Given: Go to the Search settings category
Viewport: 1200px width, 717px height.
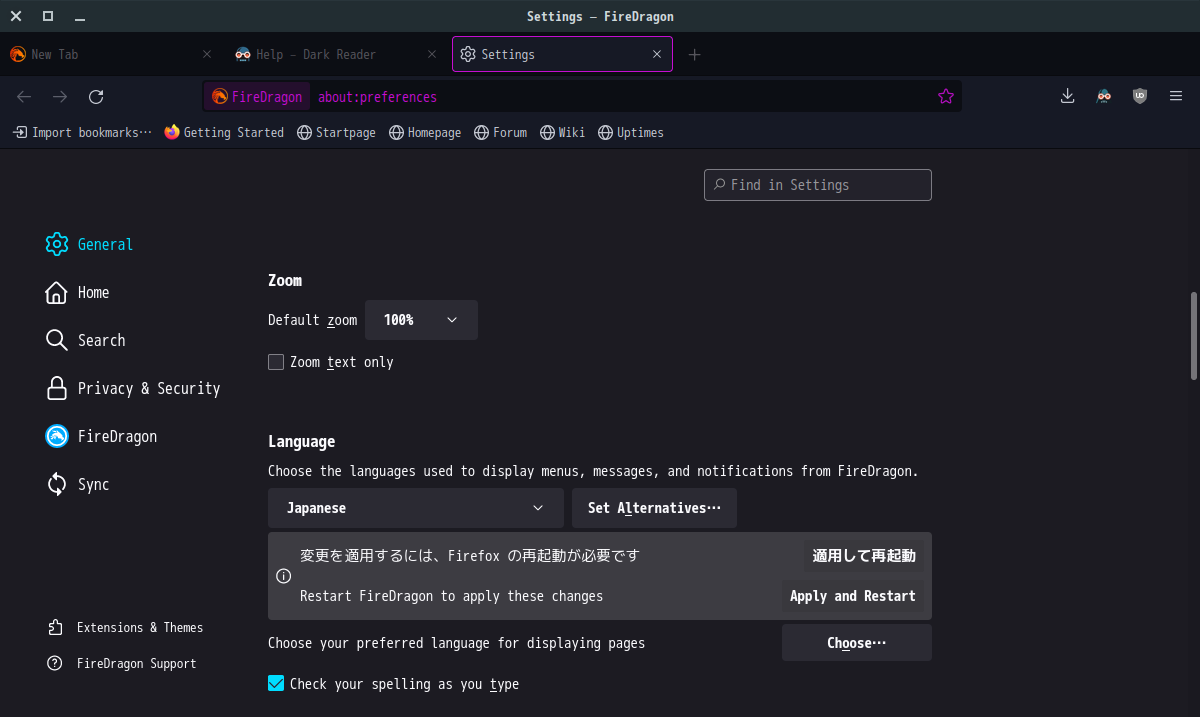Looking at the screenshot, I should tap(86, 340).
